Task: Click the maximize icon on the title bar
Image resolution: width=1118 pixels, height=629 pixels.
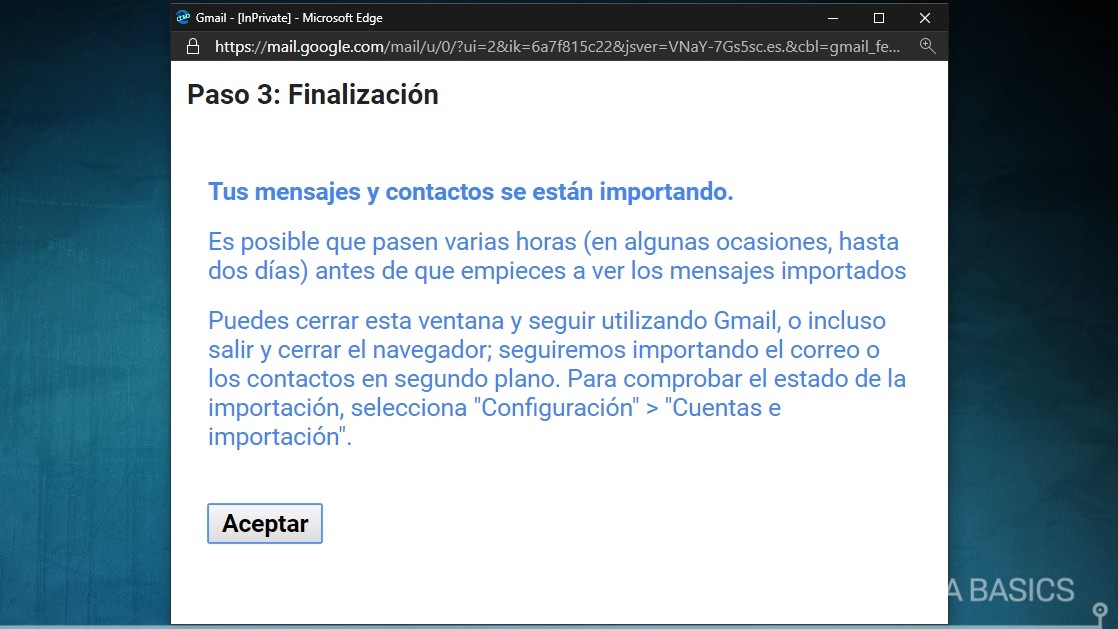Action: click(879, 17)
